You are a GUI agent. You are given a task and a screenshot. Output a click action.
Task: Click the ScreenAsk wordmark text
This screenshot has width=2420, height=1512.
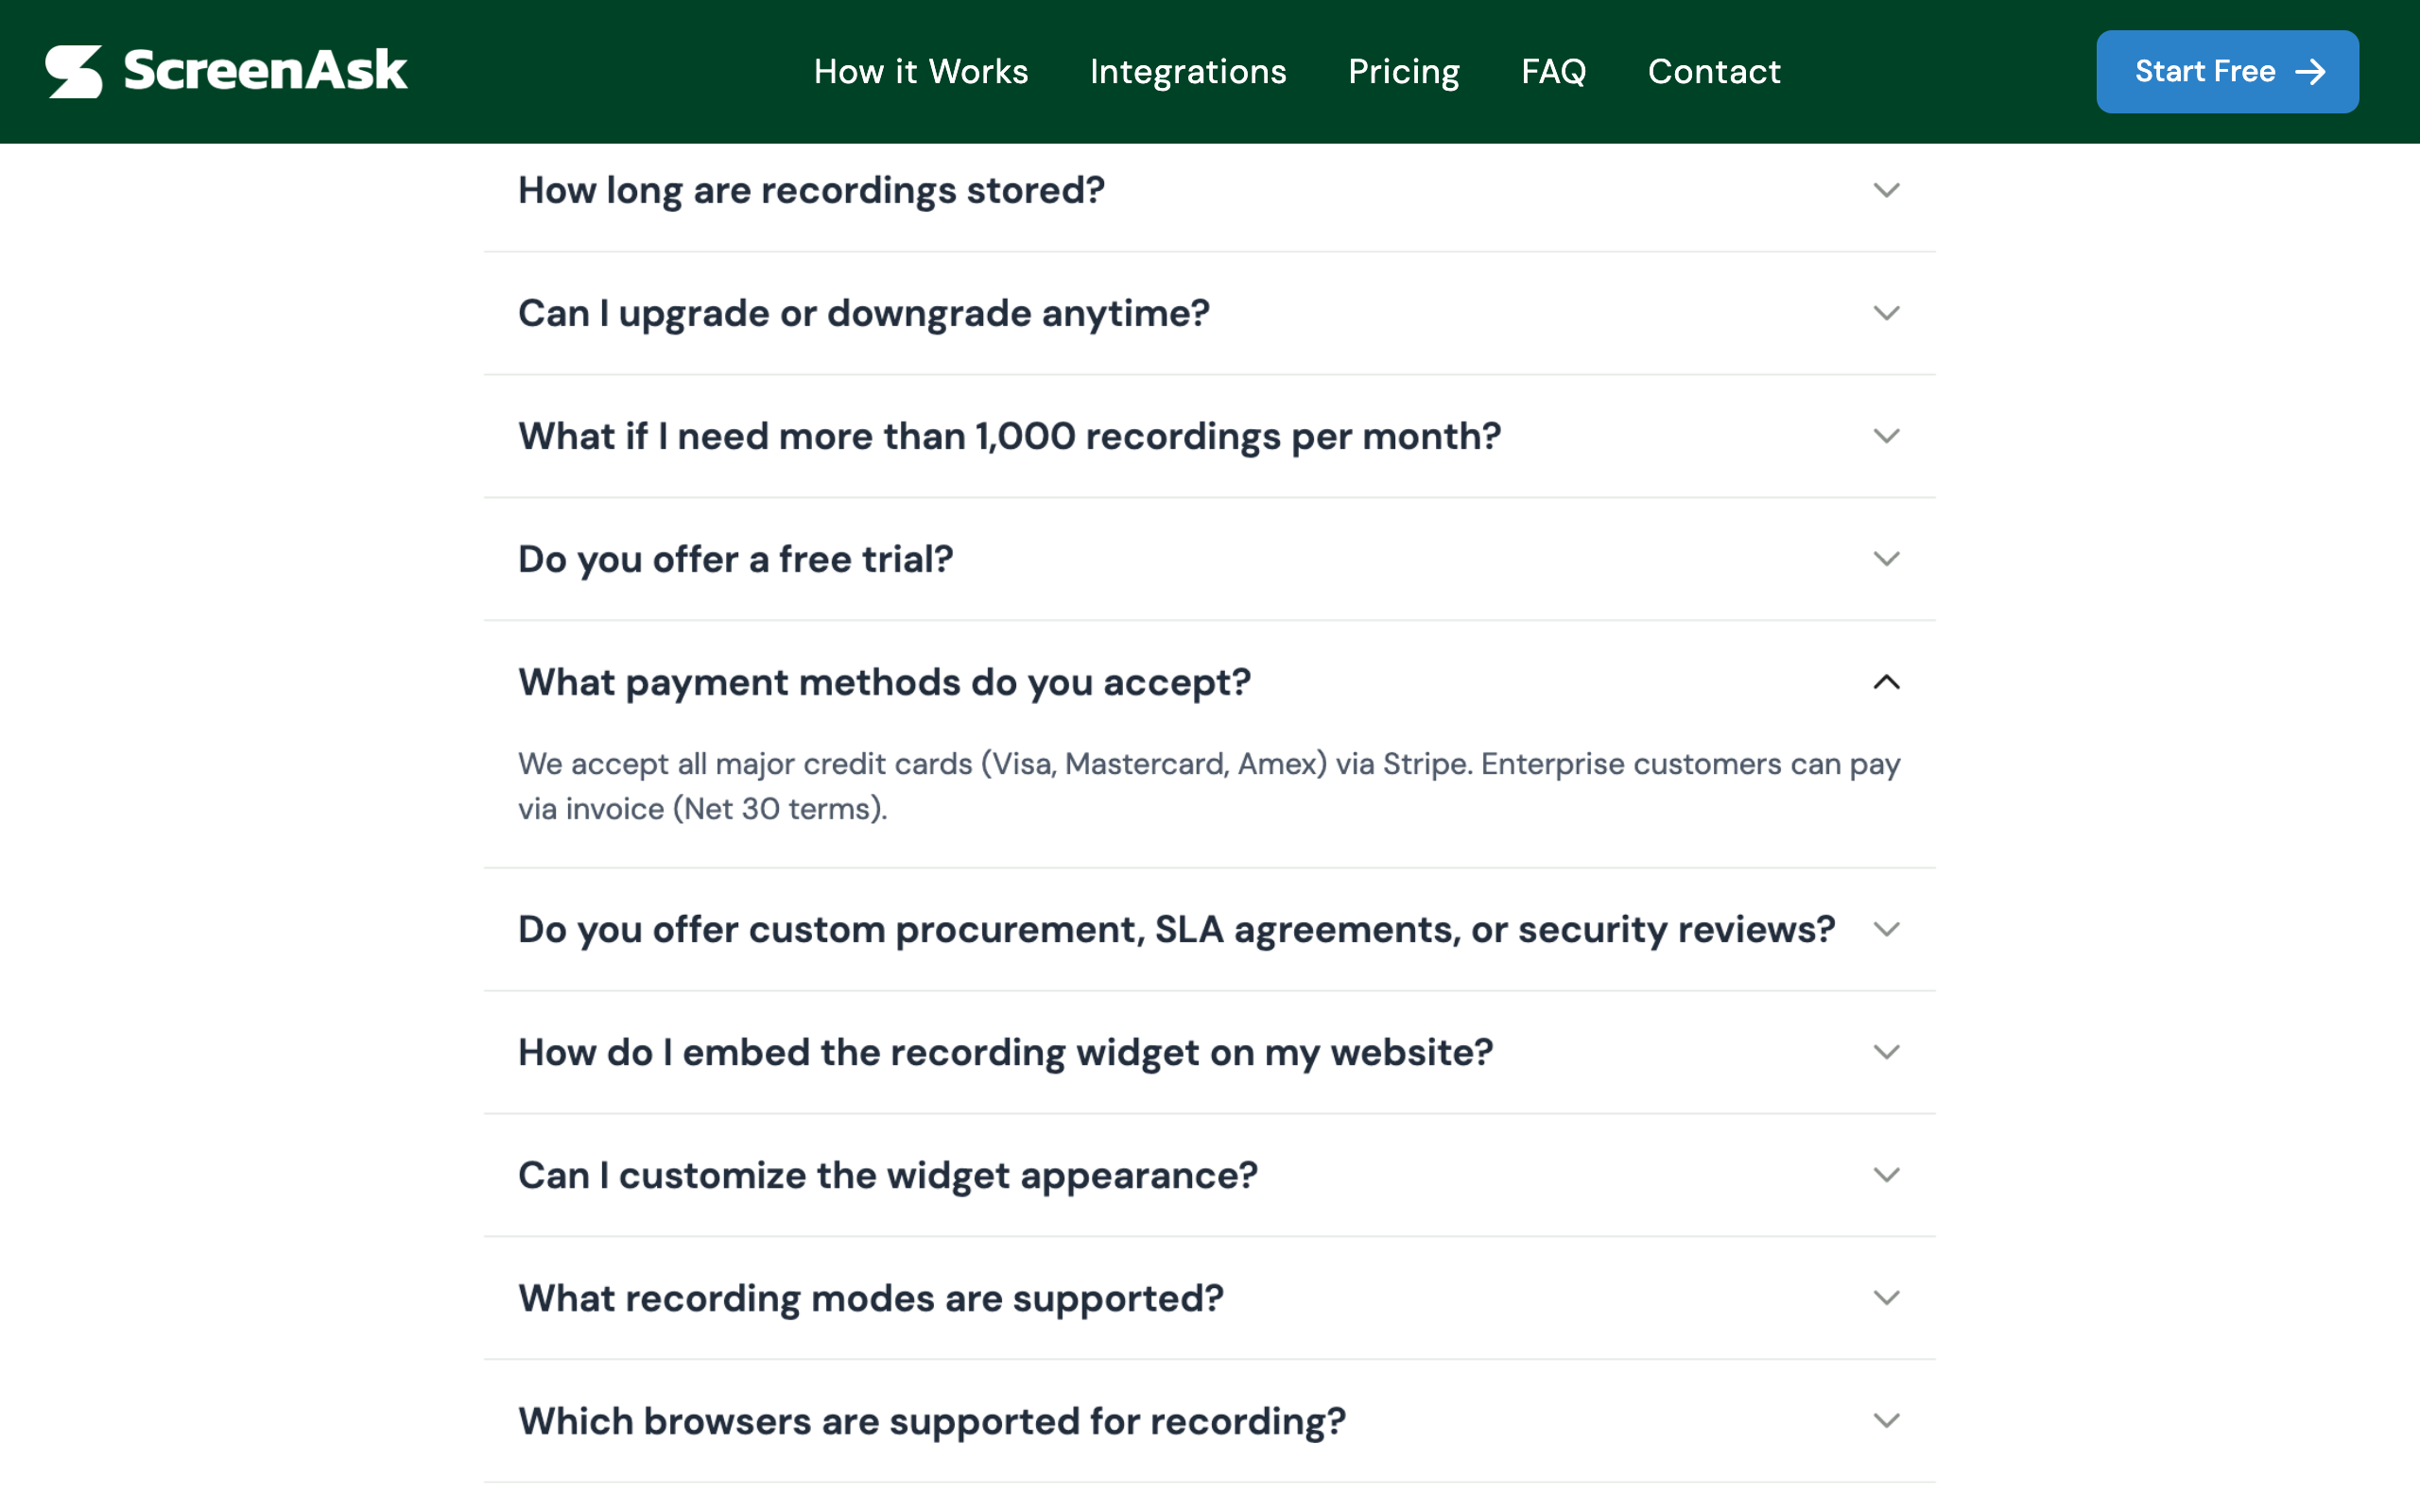pyautogui.click(x=265, y=72)
